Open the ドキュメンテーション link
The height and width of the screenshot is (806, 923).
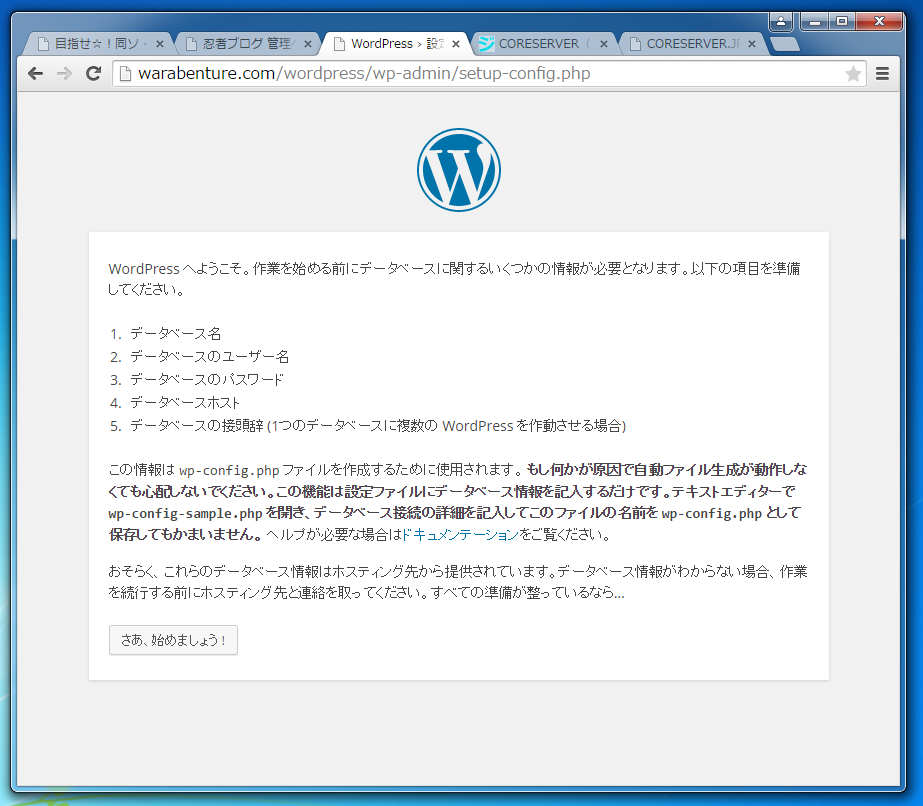[x=460, y=535]
